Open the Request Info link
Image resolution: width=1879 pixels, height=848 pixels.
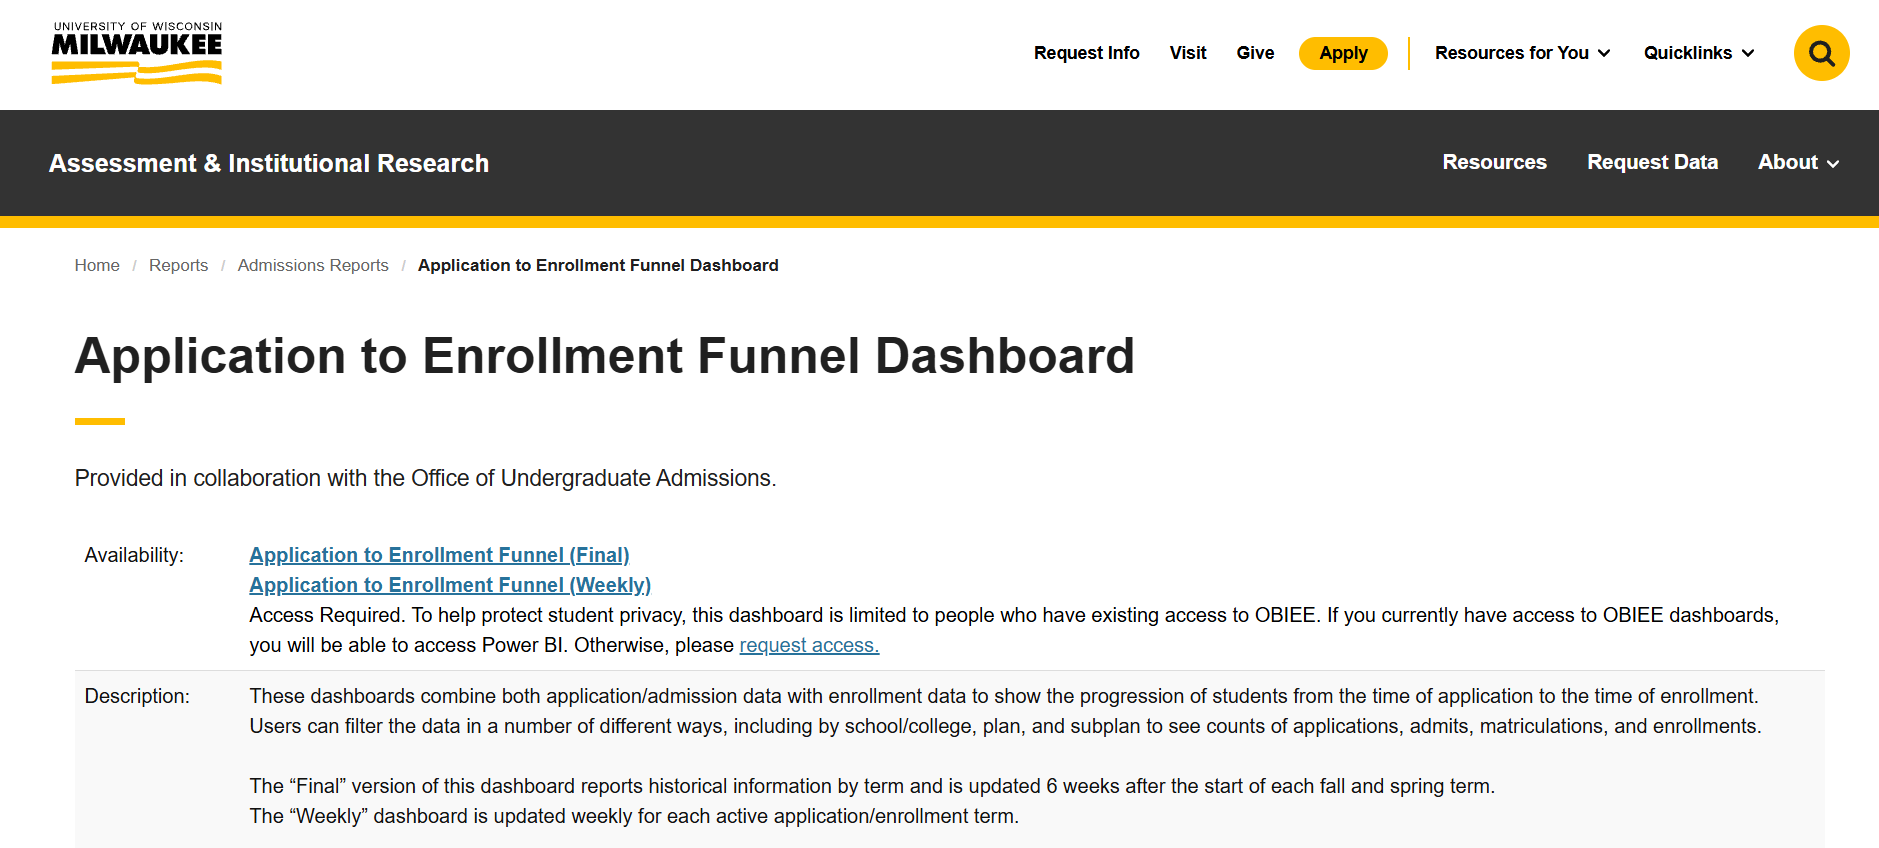tap(1086, 53)
